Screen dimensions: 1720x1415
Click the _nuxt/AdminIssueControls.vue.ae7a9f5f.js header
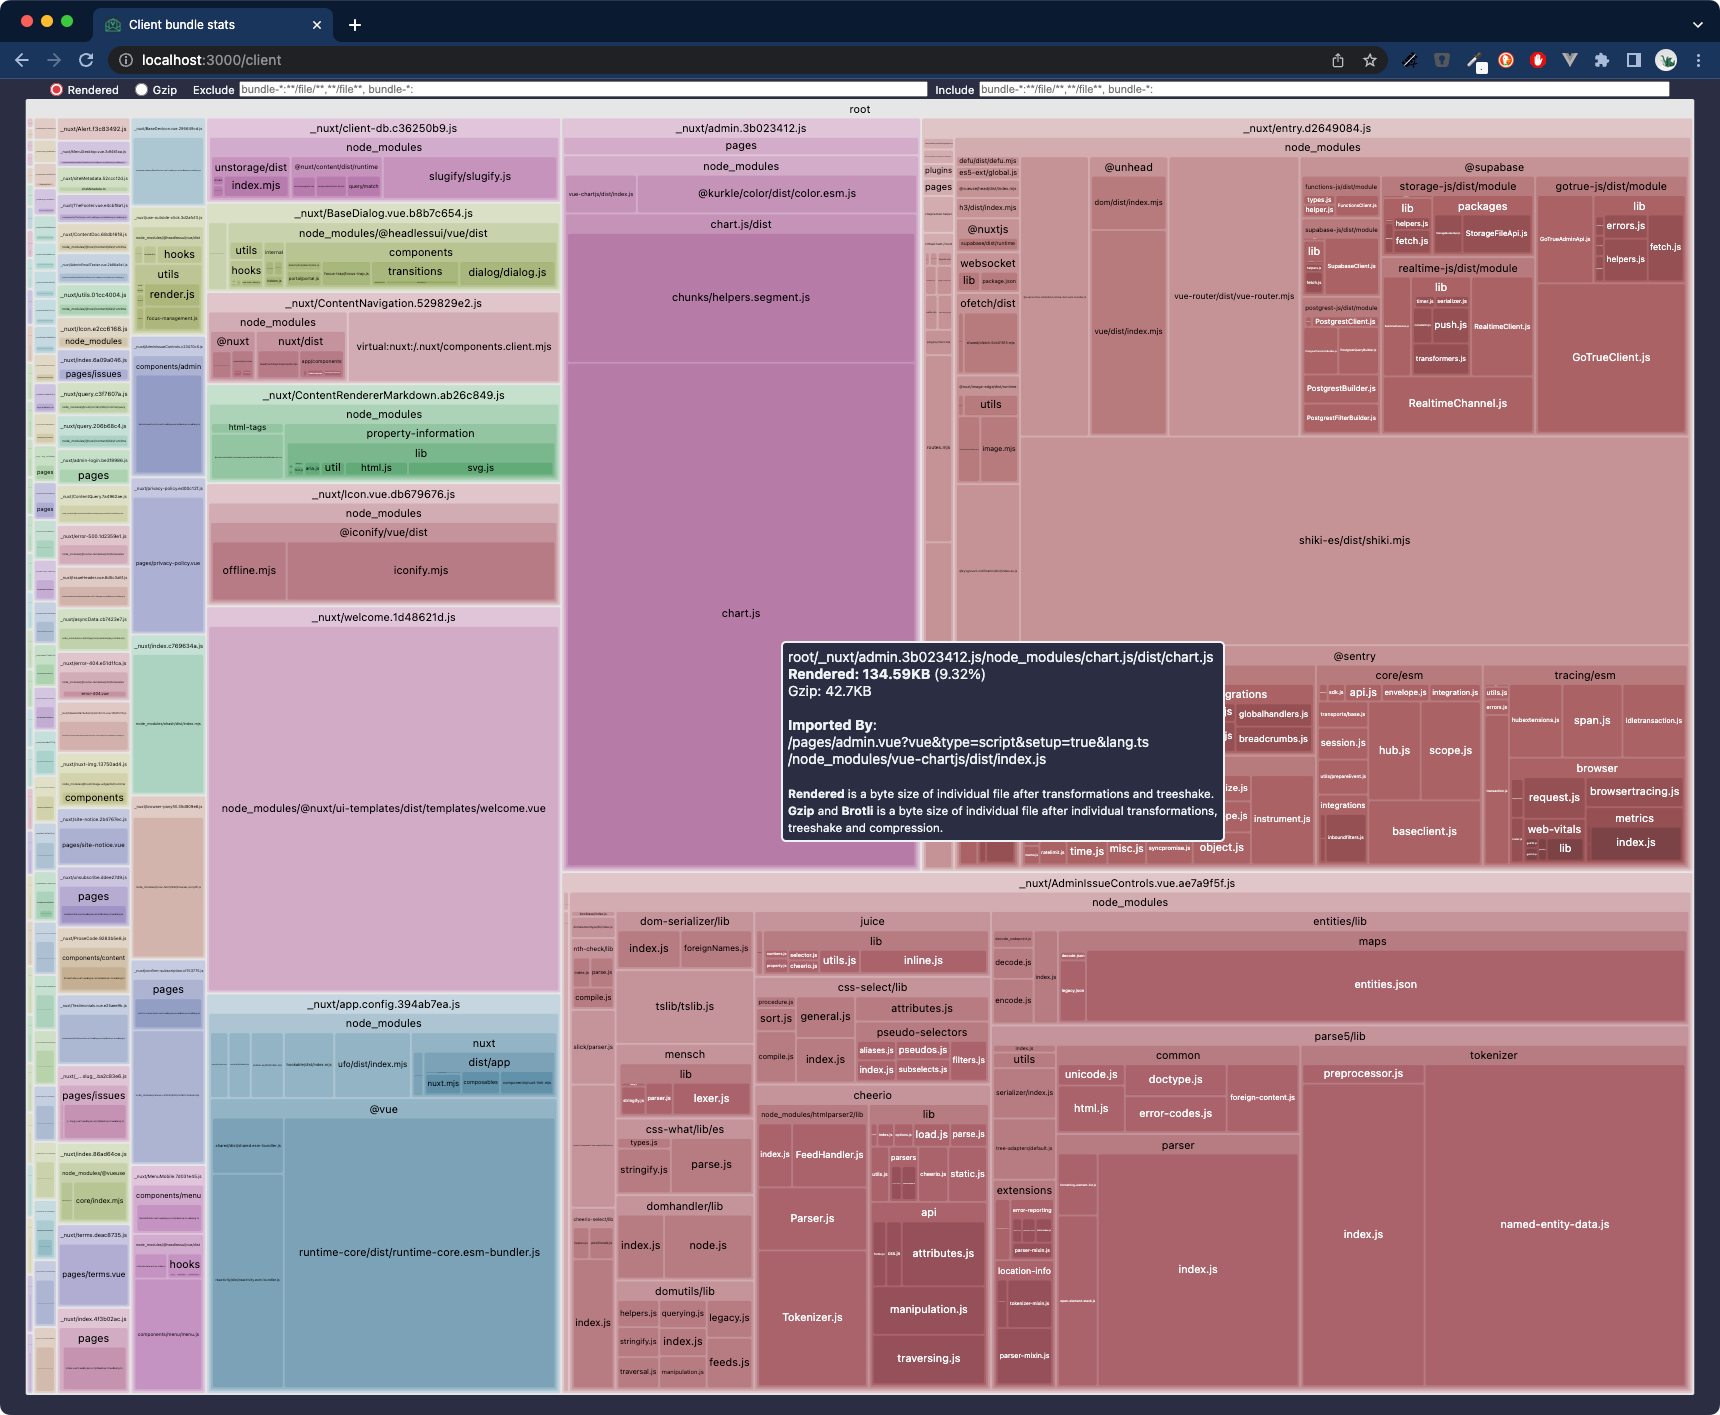click(1127, 883)
